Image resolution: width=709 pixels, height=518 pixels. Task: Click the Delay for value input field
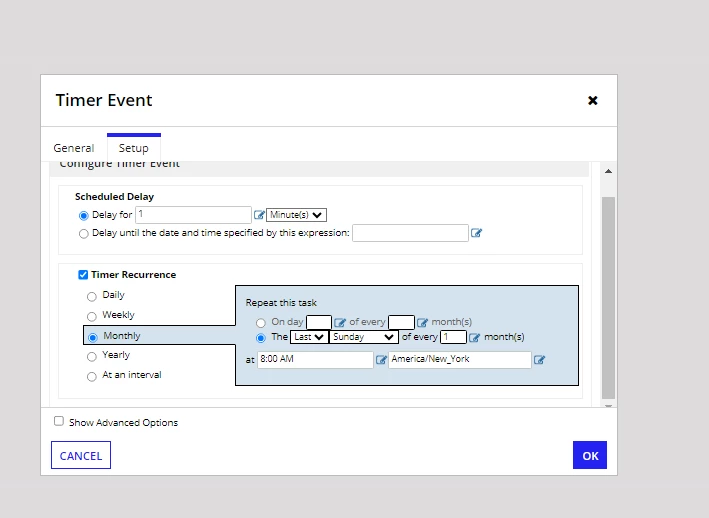(194, 215)
